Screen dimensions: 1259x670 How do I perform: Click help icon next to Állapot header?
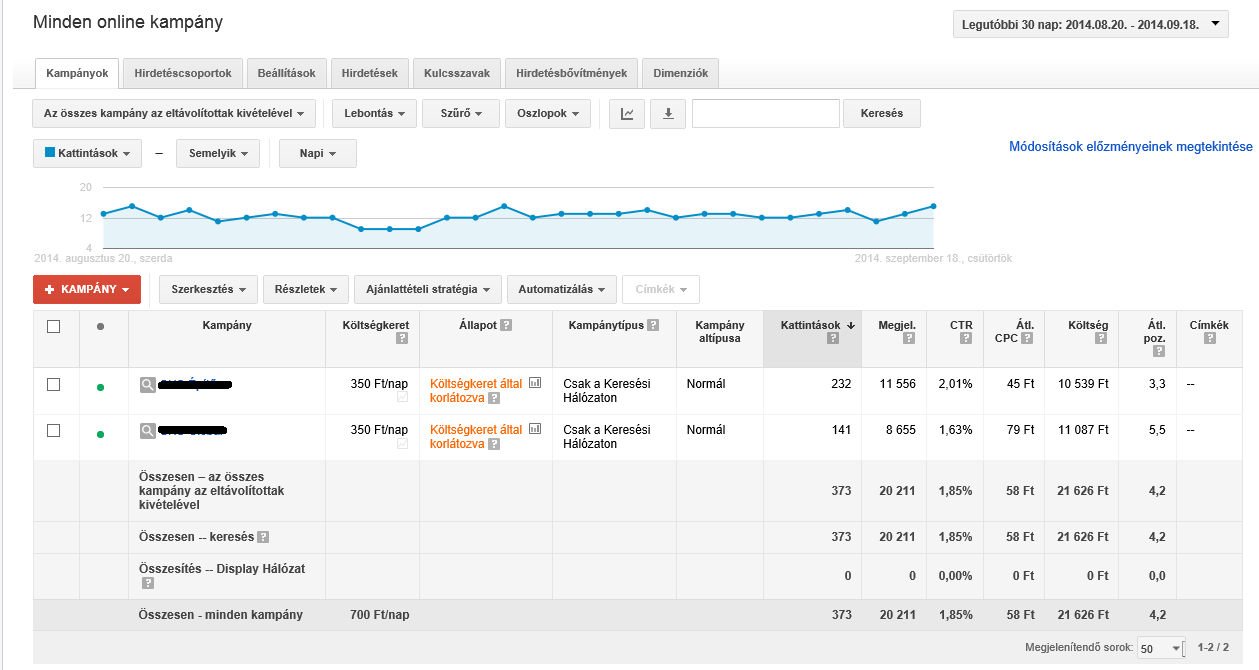pyautogui.click(x=506, y=325)
